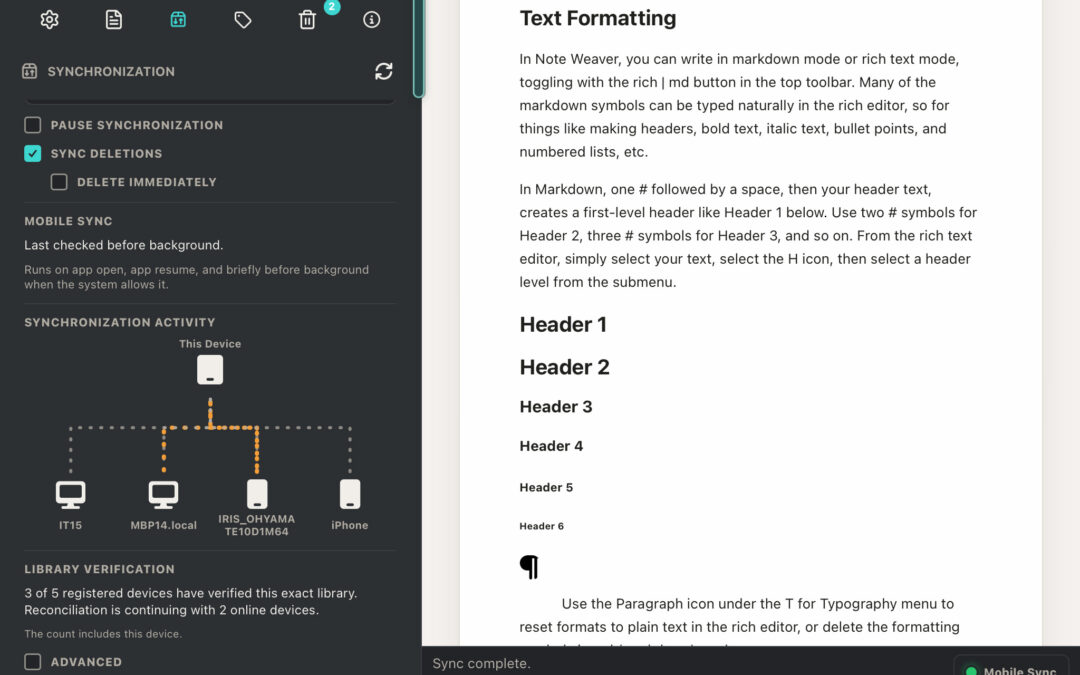Image resolution: width=1080 pixels, height=675 pixels.
Task: Click 'Runs on app open' description text
Action: pos(196,277)
